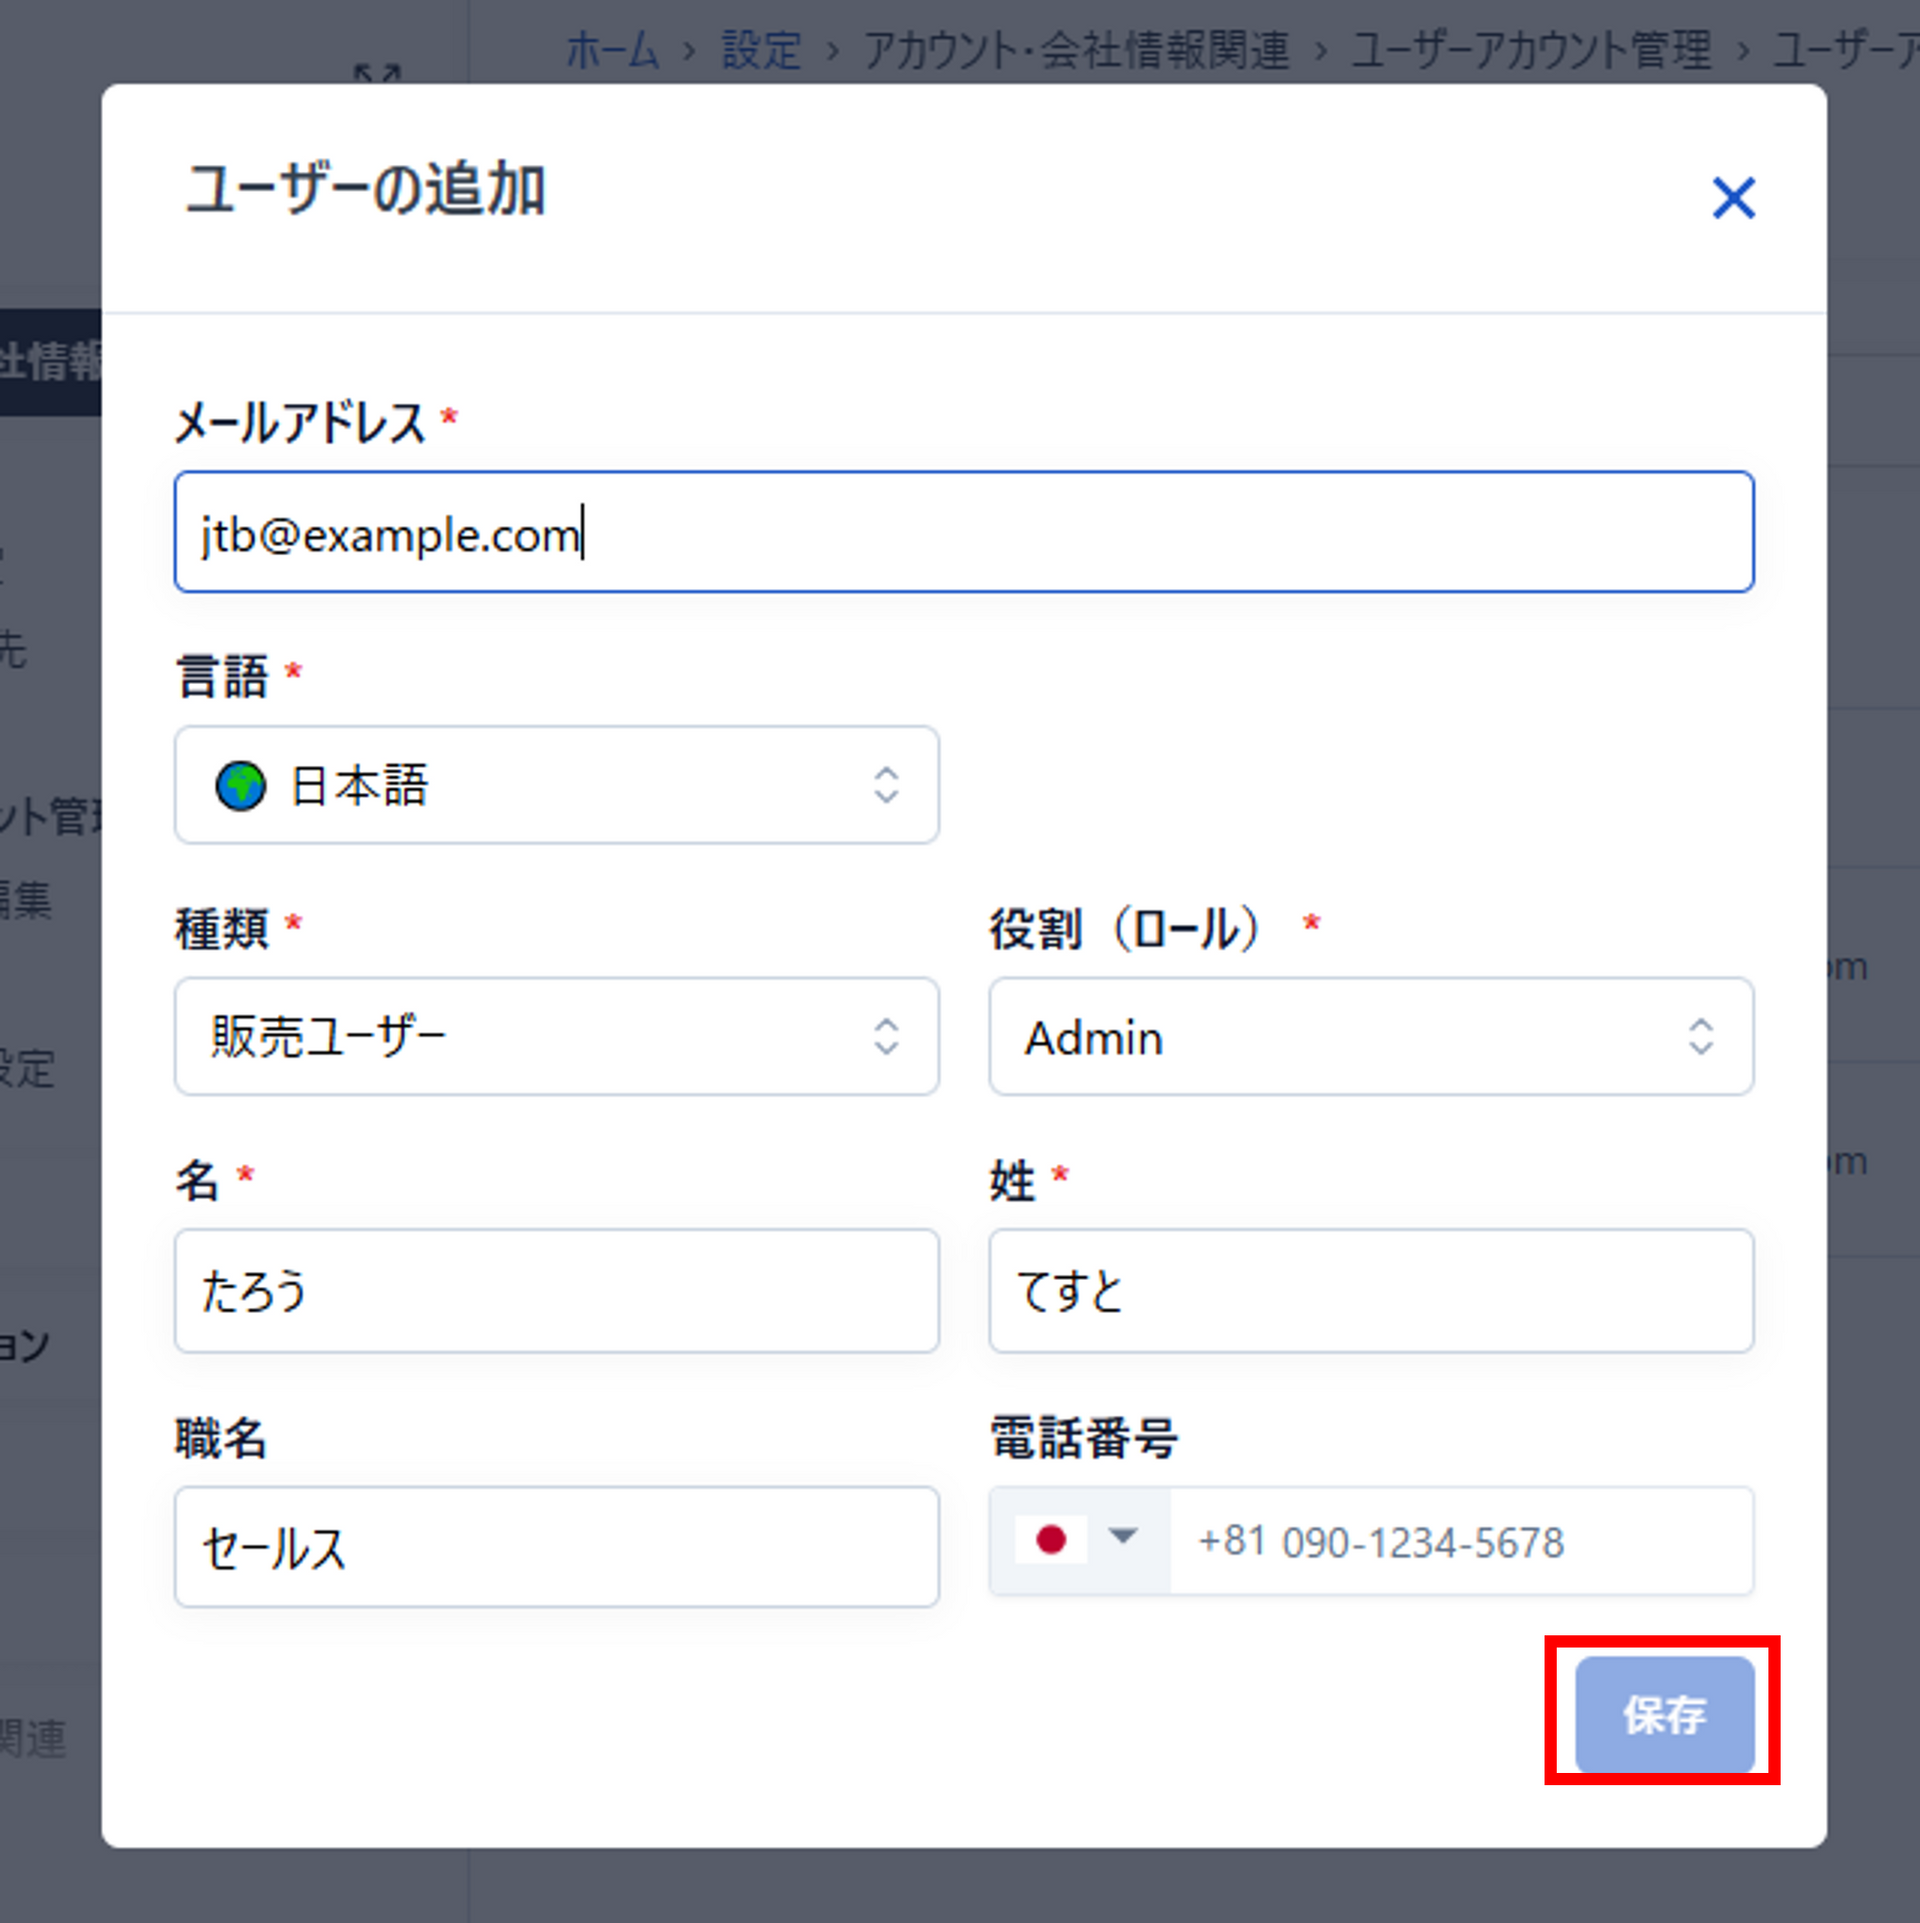Screen dimensions: 1920x1923
Task: Click the メールアドレス email field
Action: [x=963, y=533]
